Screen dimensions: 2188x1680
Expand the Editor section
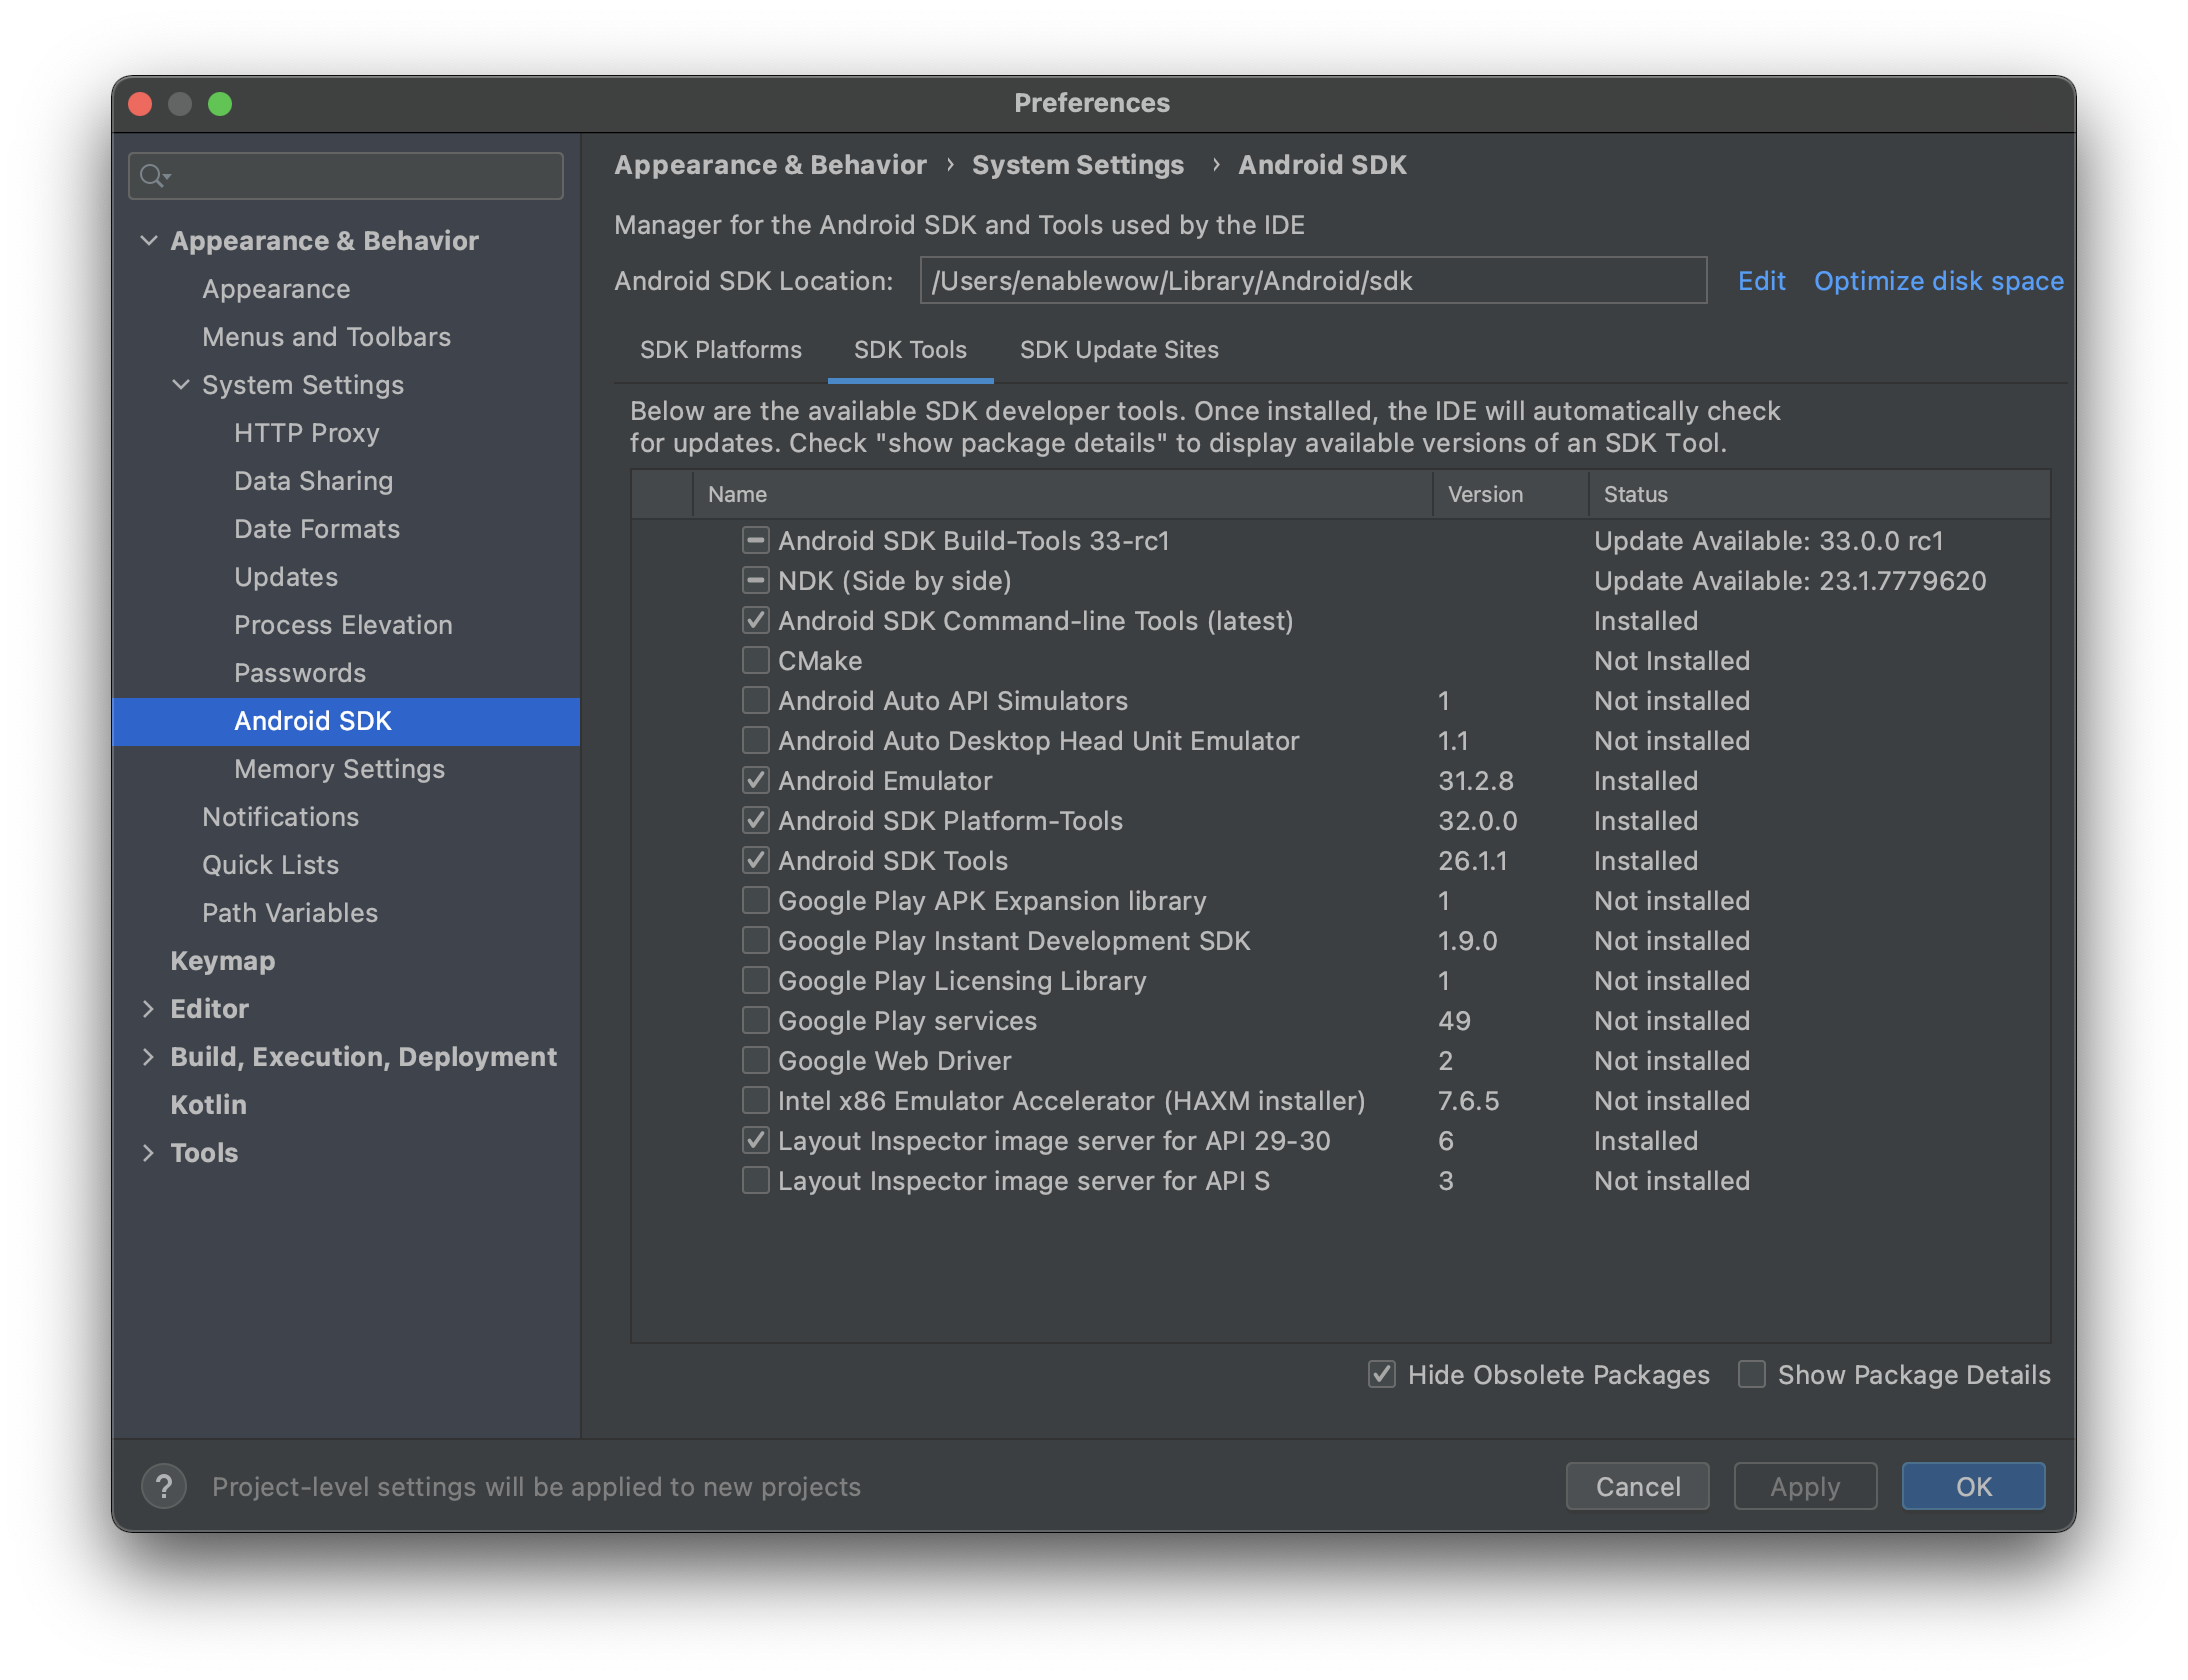pos(149,1009)
